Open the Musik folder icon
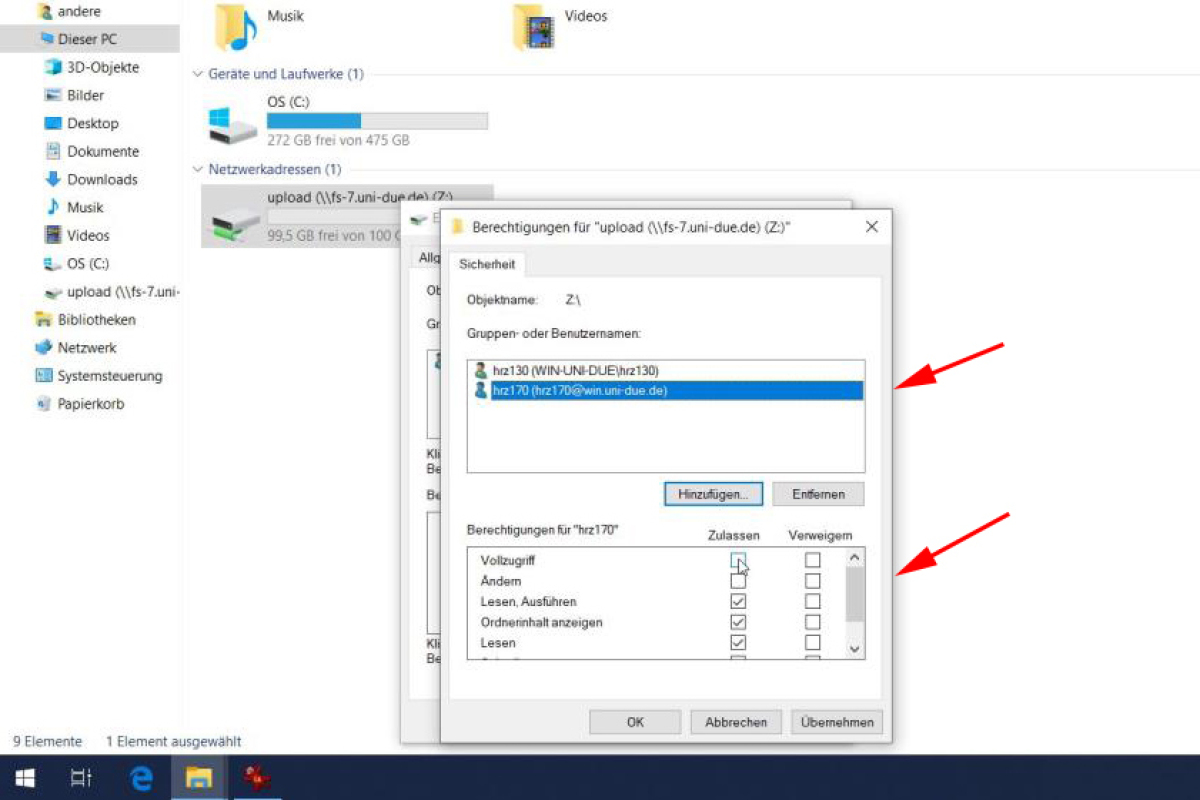 [x=237, y=27]
